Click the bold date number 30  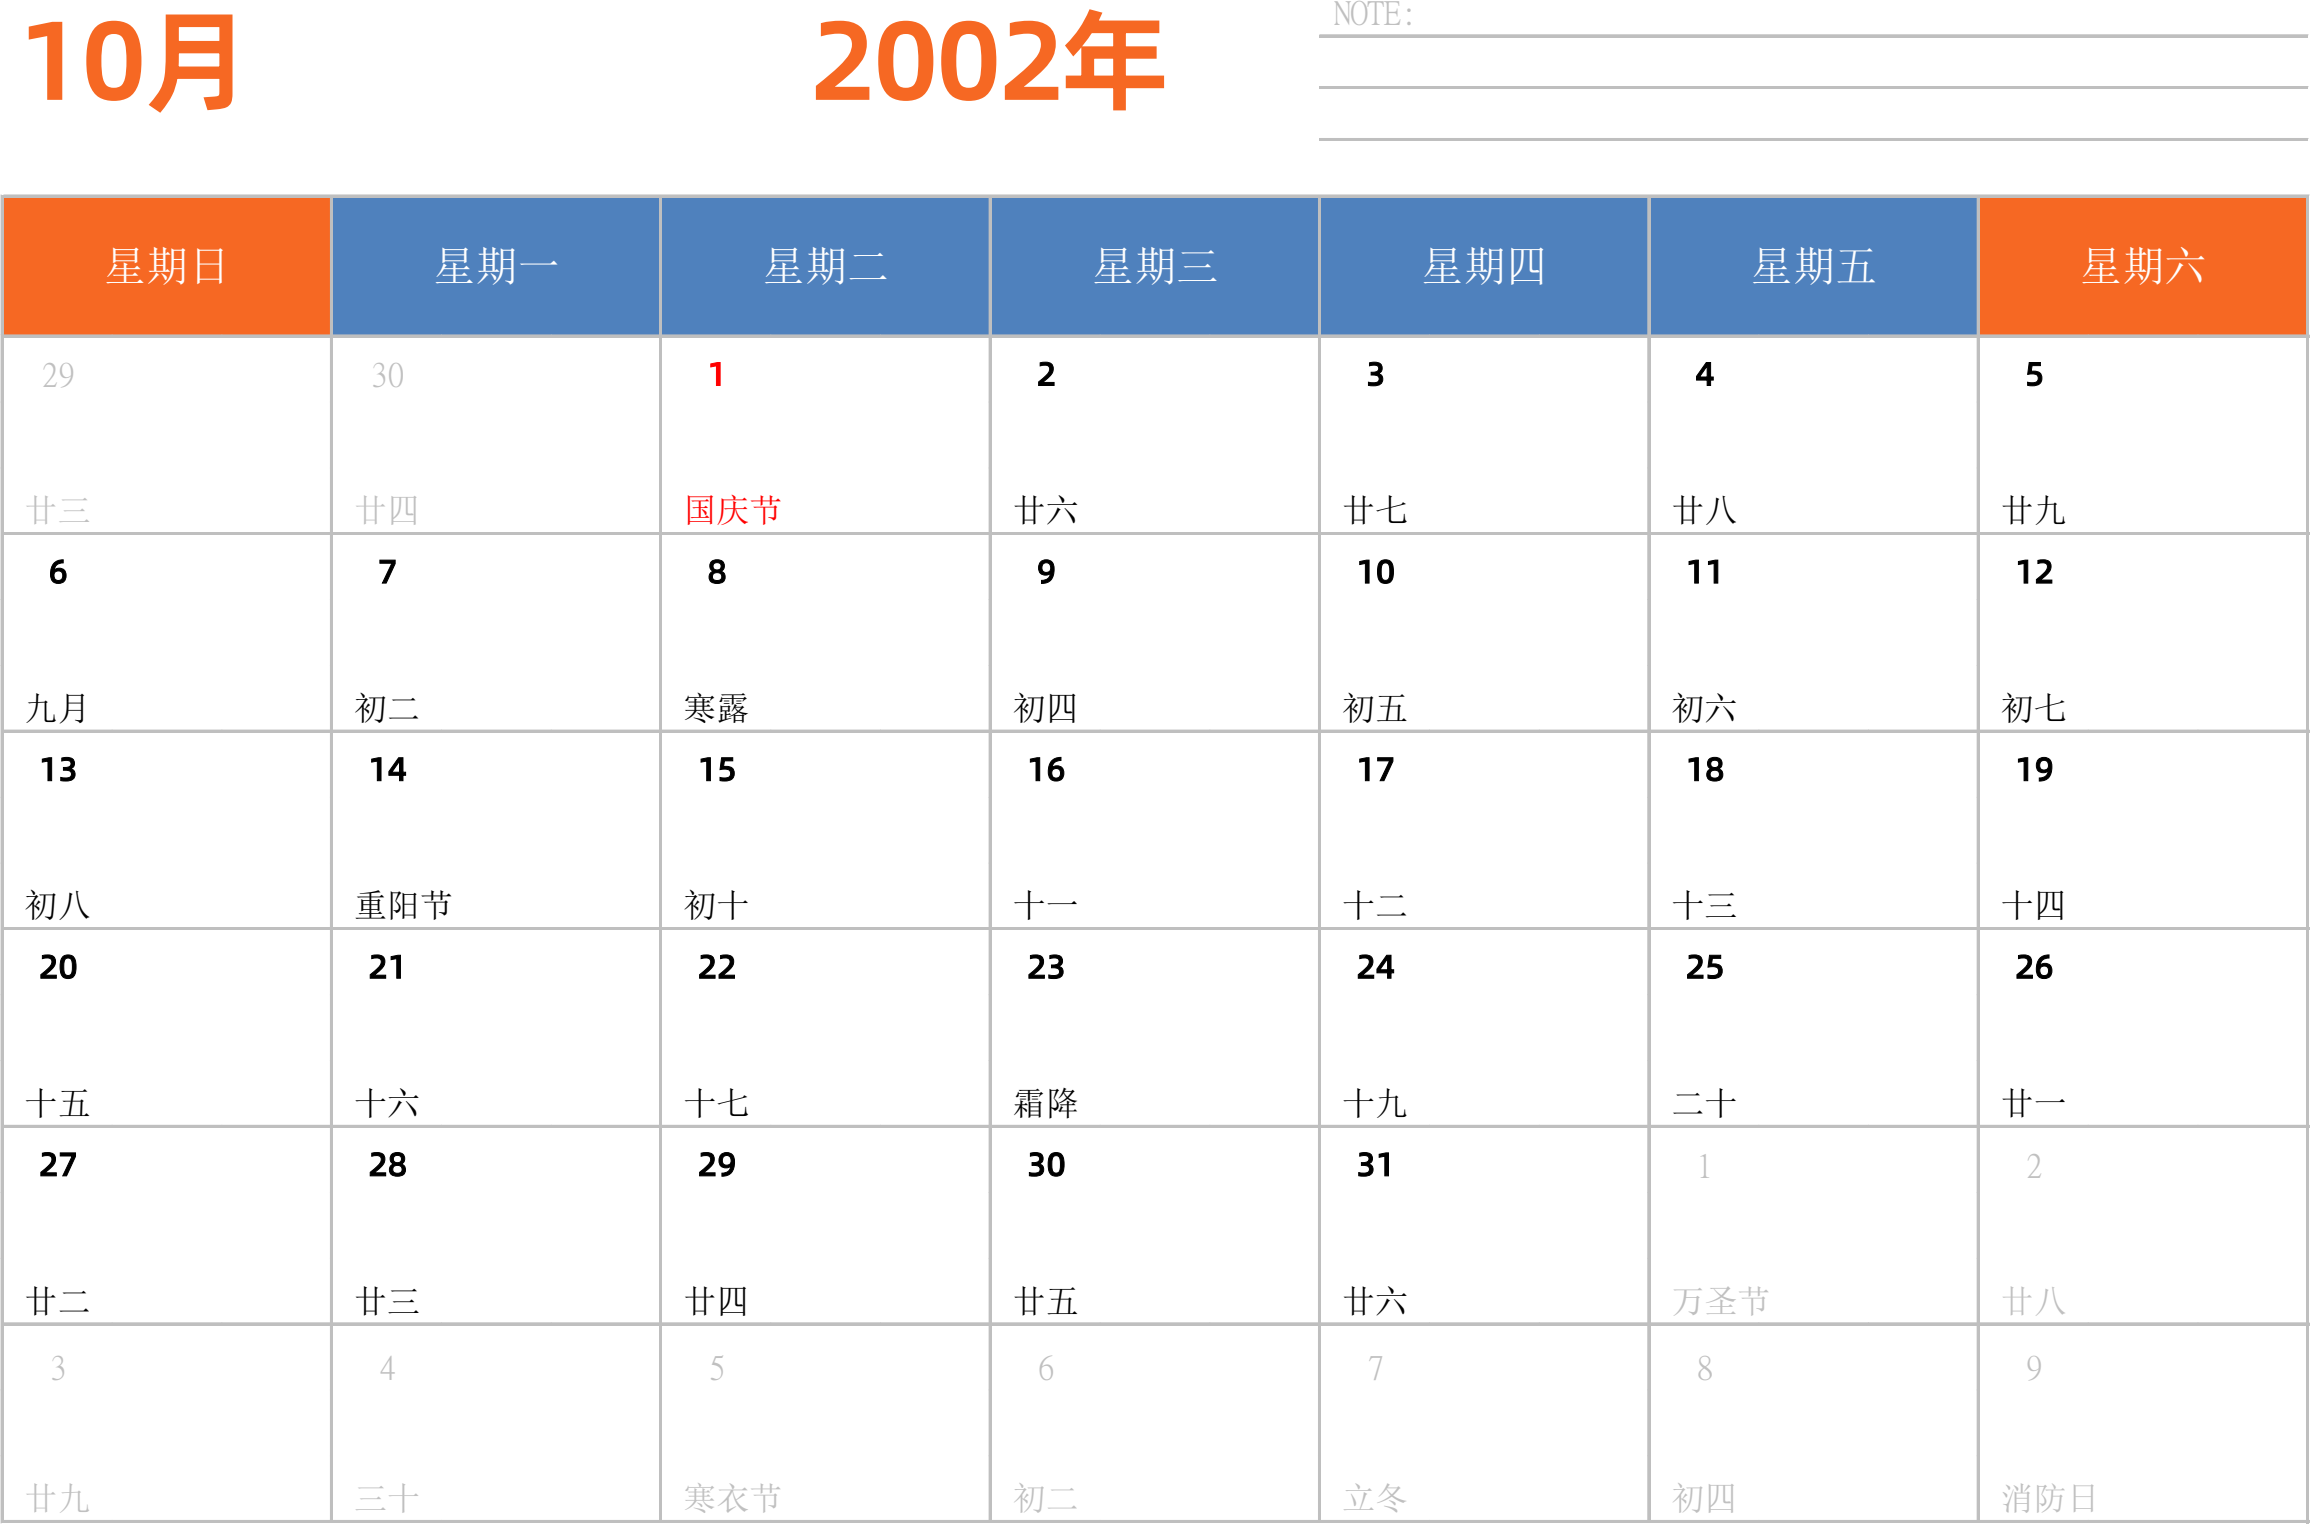pos(1047,1165)
